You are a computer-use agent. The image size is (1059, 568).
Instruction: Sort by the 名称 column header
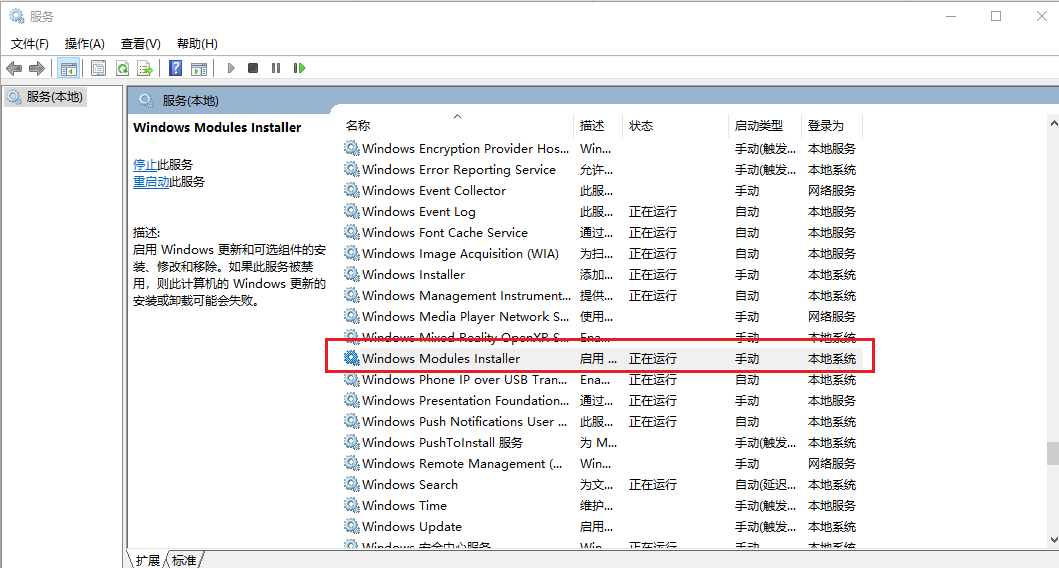(x=357, y=126)
